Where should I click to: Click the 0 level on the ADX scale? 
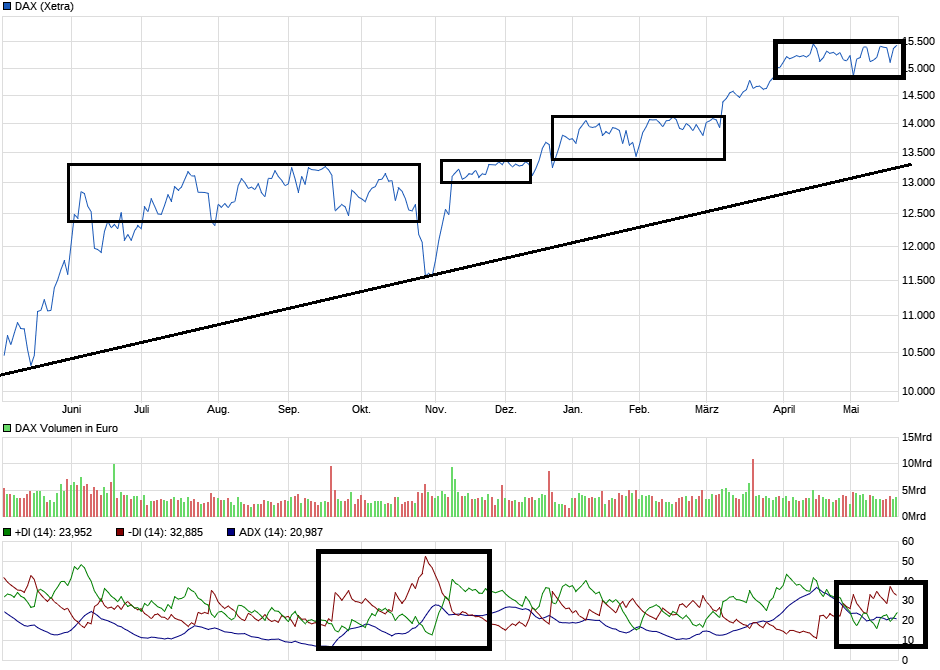click(x=905, y=660)
